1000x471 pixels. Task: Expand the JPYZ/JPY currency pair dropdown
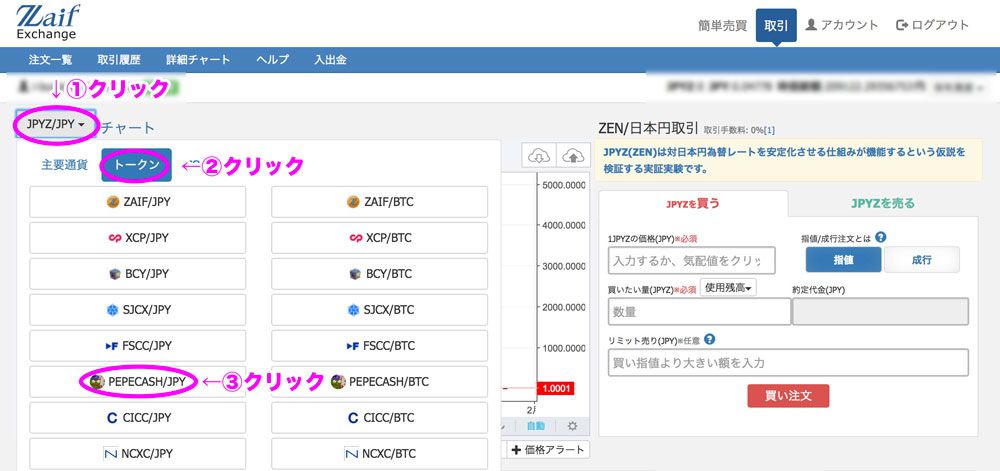56,124
